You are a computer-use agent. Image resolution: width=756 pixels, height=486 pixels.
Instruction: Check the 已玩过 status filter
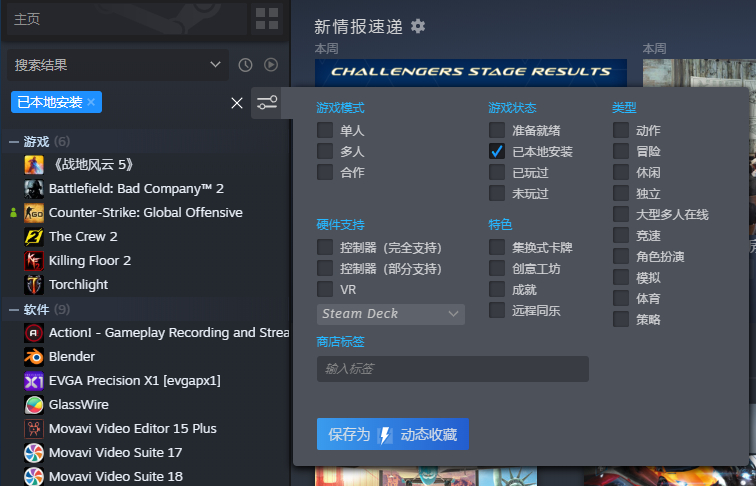pos(497,172)
